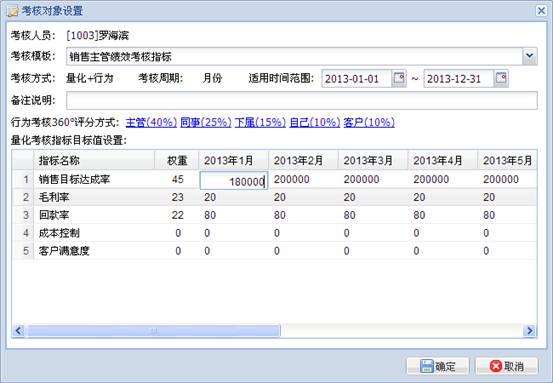The image size is (553, 383).
Task: Click 成本控制 January value 0
Action: [207, 233]
